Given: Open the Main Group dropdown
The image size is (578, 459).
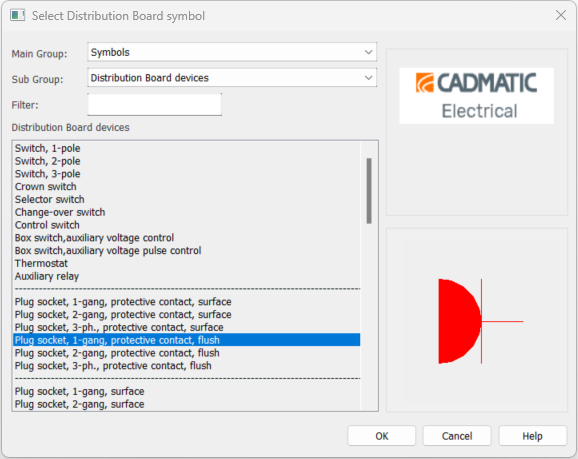Looking at the screenshot, I should [232, 52].
